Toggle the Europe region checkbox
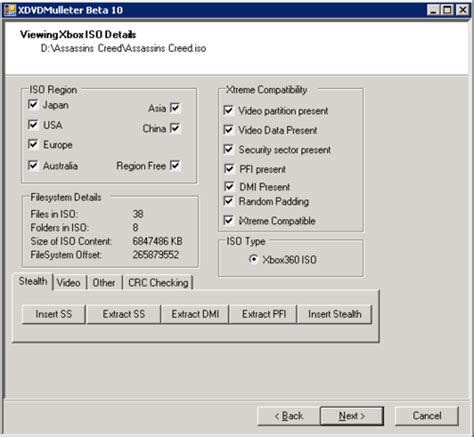 pyautogui.click(x=33, y=144)
